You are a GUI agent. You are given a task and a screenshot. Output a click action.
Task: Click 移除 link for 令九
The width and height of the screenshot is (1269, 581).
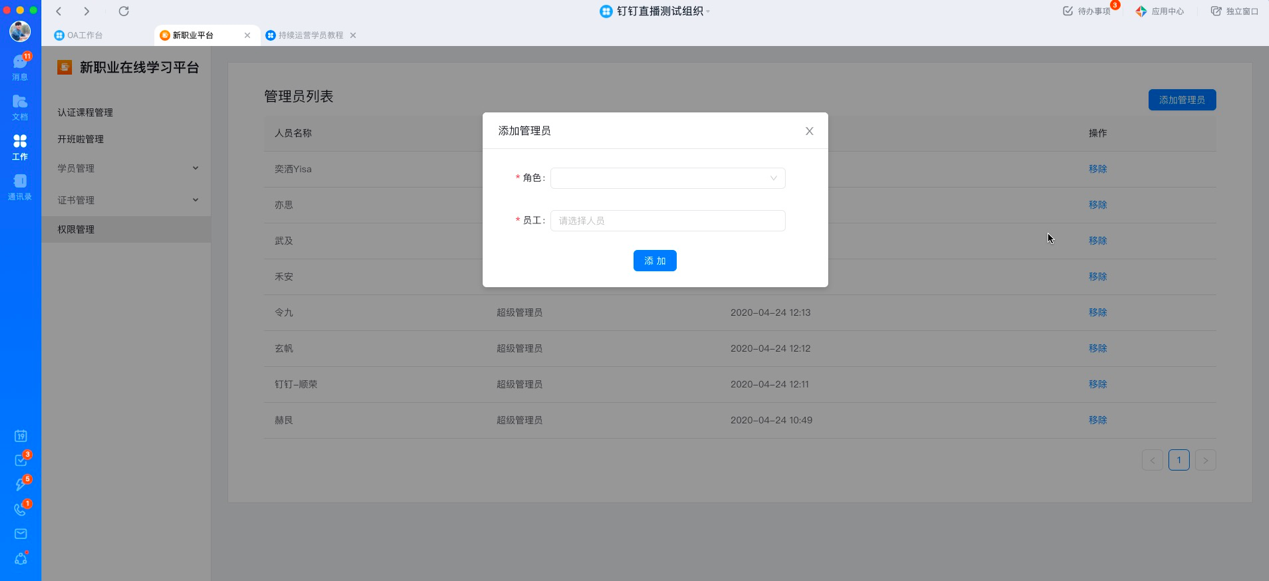tap(1097, 313)
